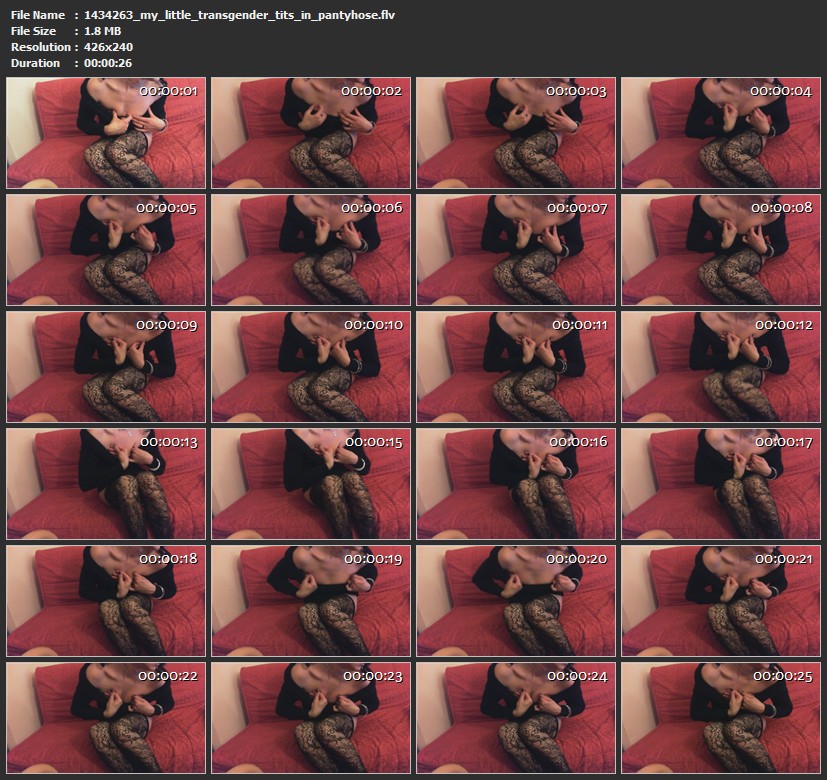Select the thumbnail at 00:00:08
This screenshot has height=780, width=827.
pyautogui.click(x=720, y=249)
